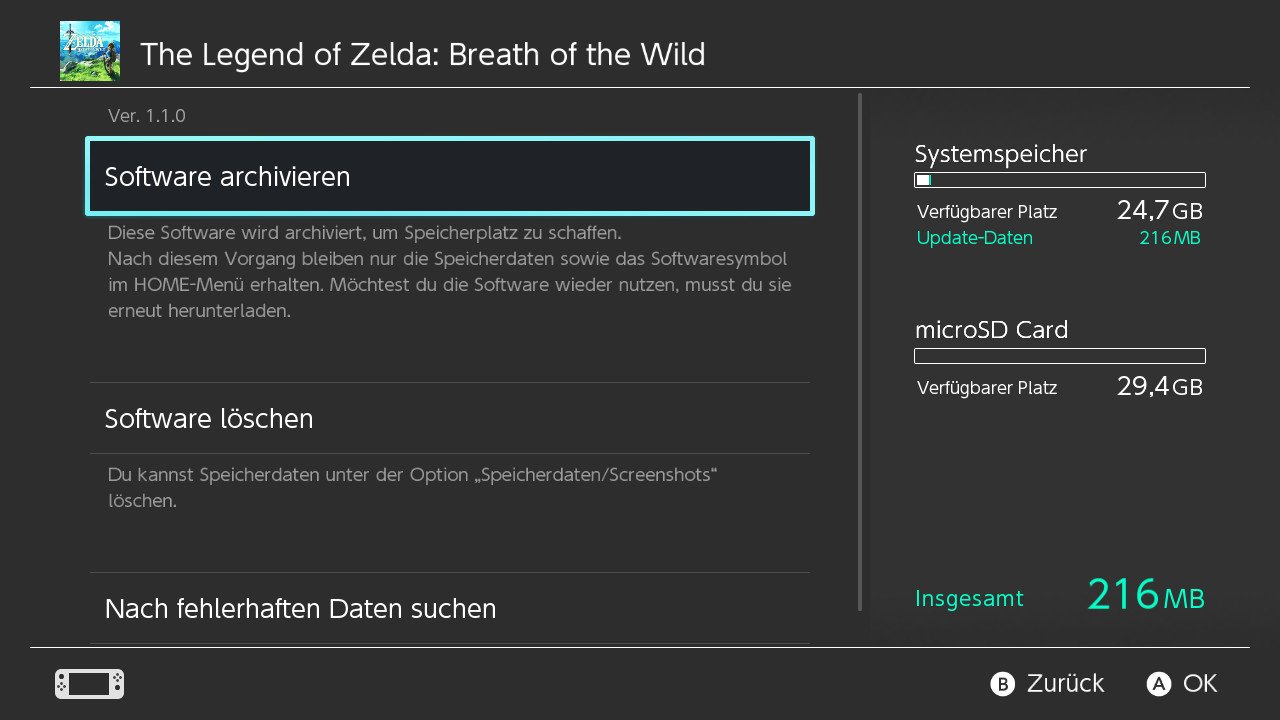This screenshot has height=720, width=1280.
Task: Click the Zurück label
Action: (x=1065, y=684)
